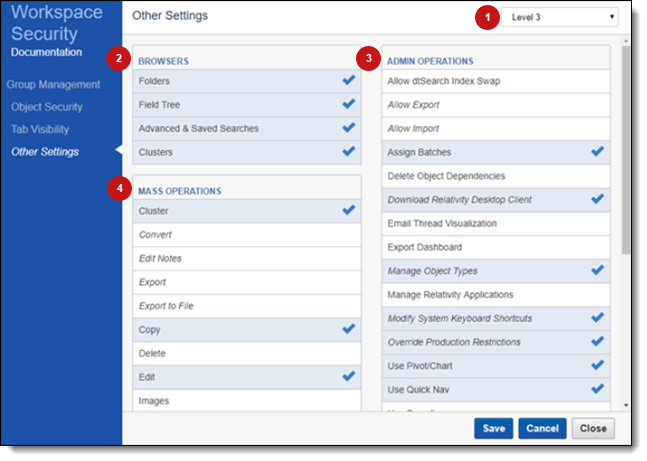Enable the Convert mass operation
647x461 pixels.
click(247, 235)
